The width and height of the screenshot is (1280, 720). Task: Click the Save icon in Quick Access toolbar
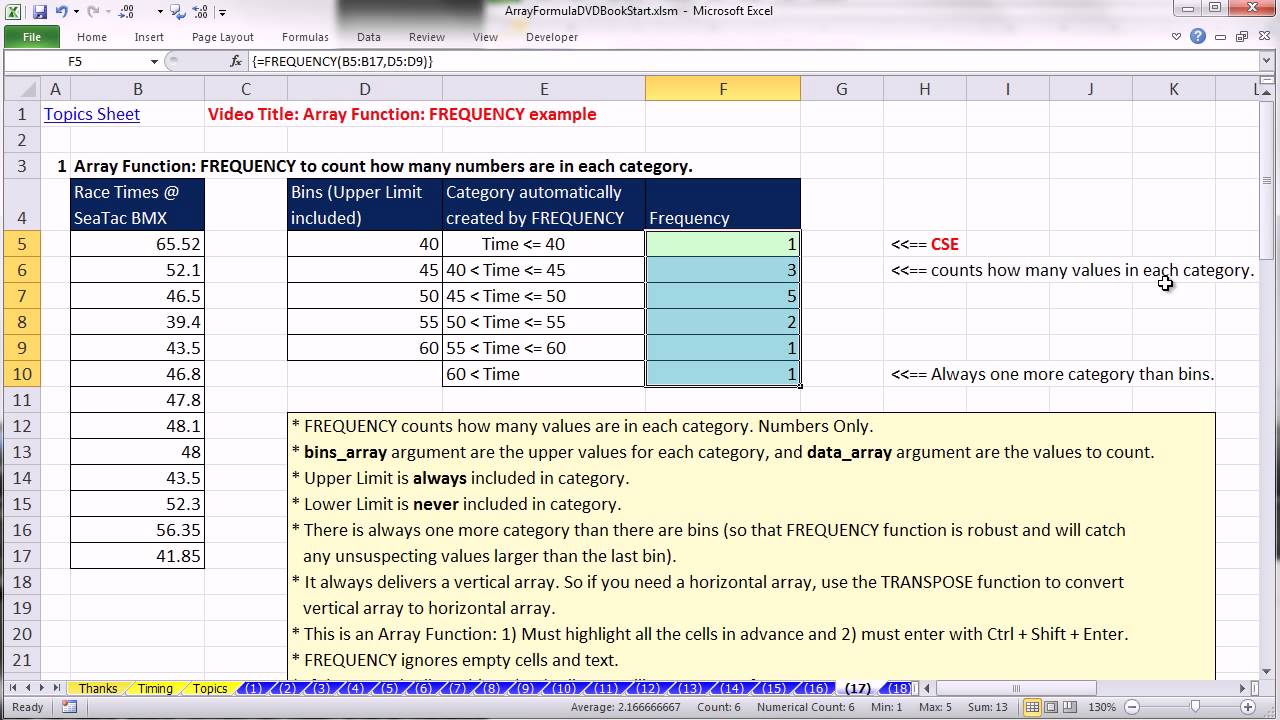pyautogui.click(x=40, y=12)
